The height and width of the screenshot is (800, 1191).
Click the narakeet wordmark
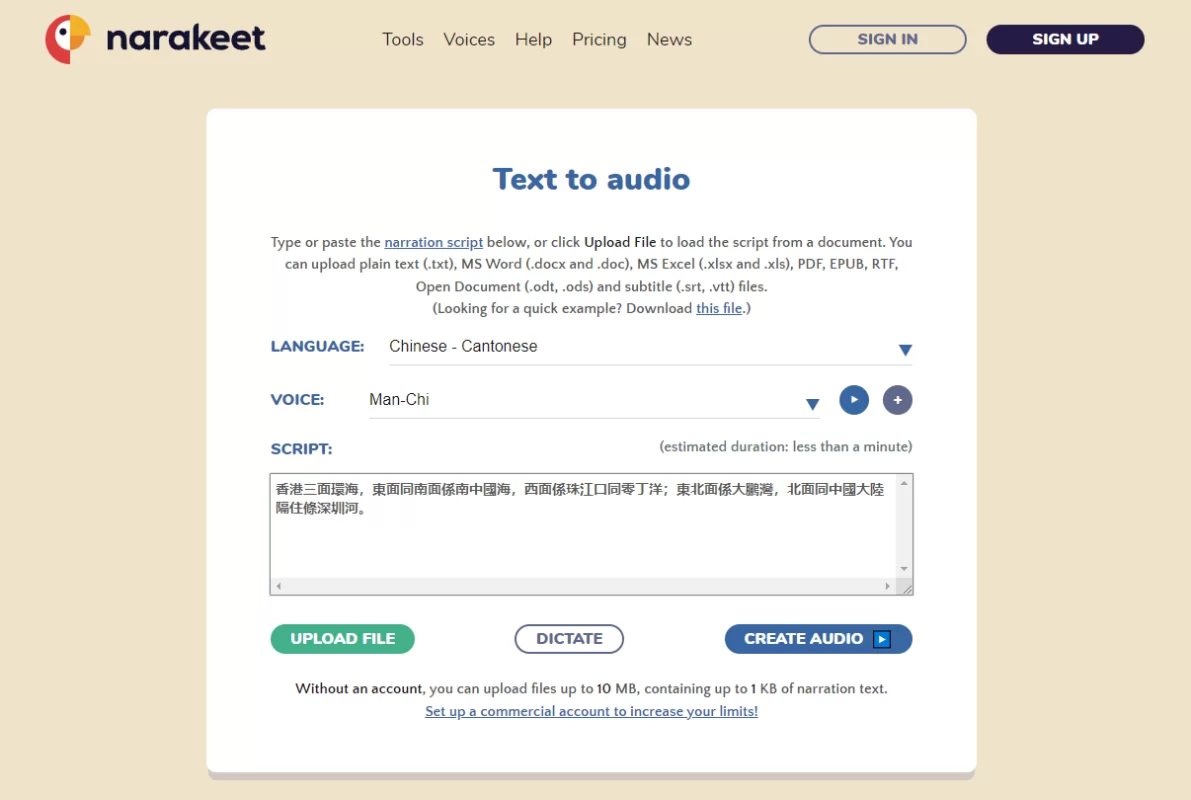click(x=186, y=38)
